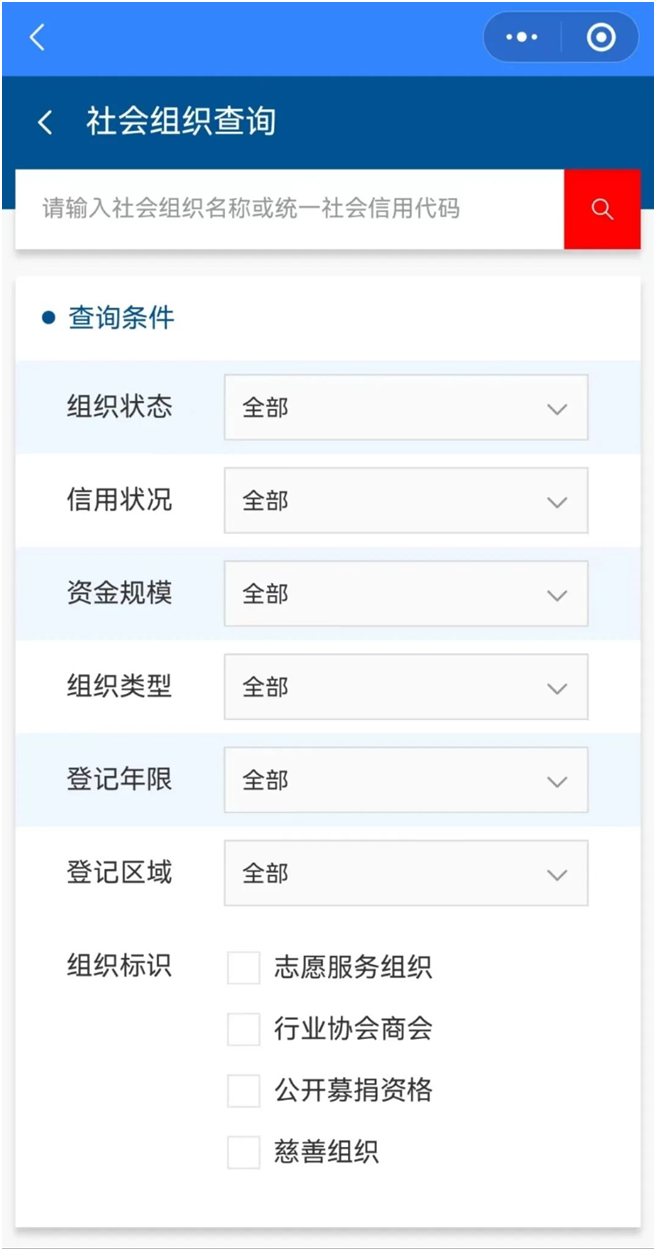
Task: Close mini program via the circle target icon
Action: click(x=600, y=38)
